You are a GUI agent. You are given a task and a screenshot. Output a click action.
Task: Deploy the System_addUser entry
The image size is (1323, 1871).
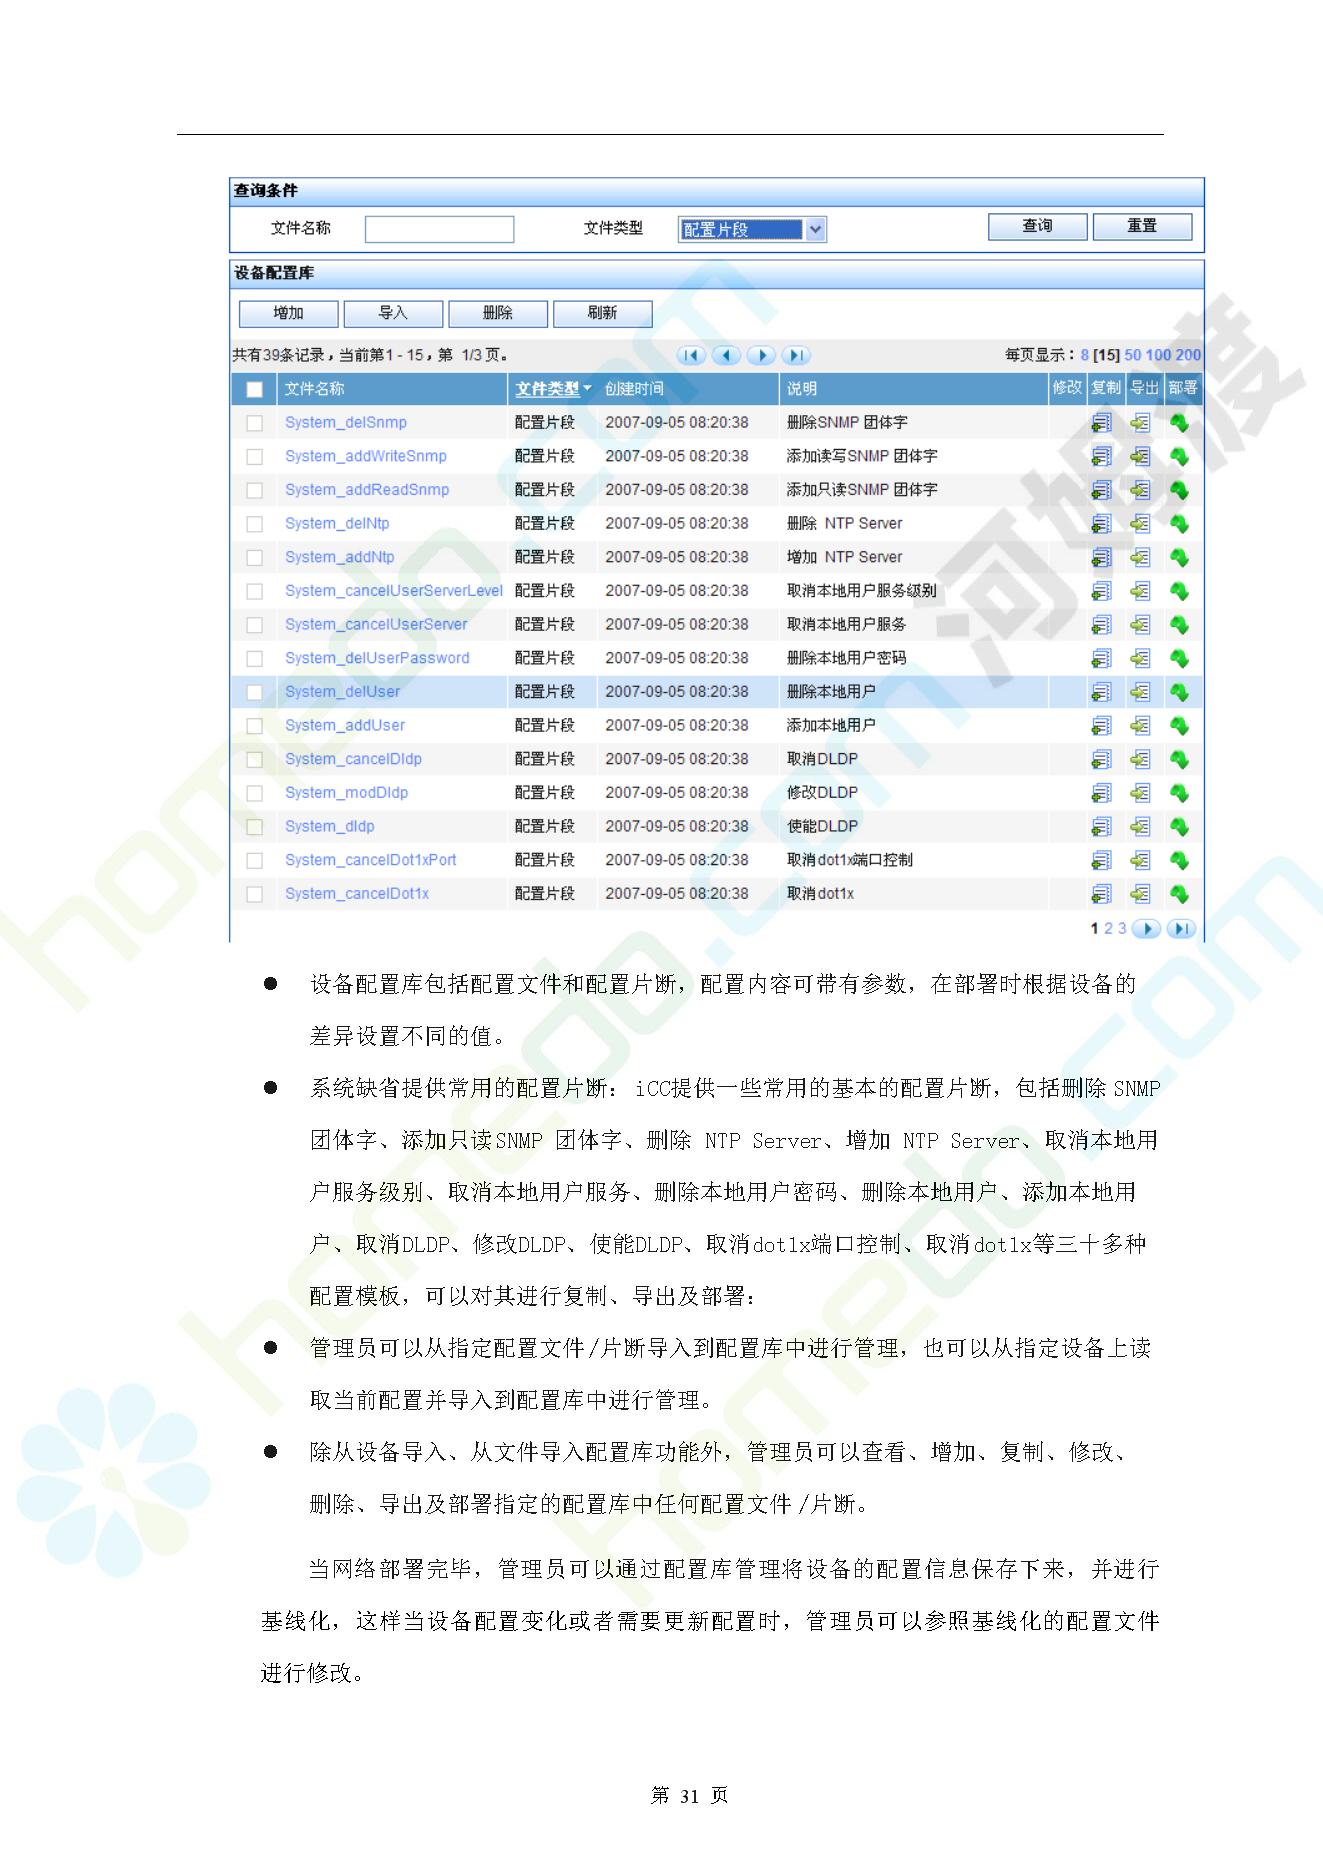pyautogui.click(x=1180, y=726)
